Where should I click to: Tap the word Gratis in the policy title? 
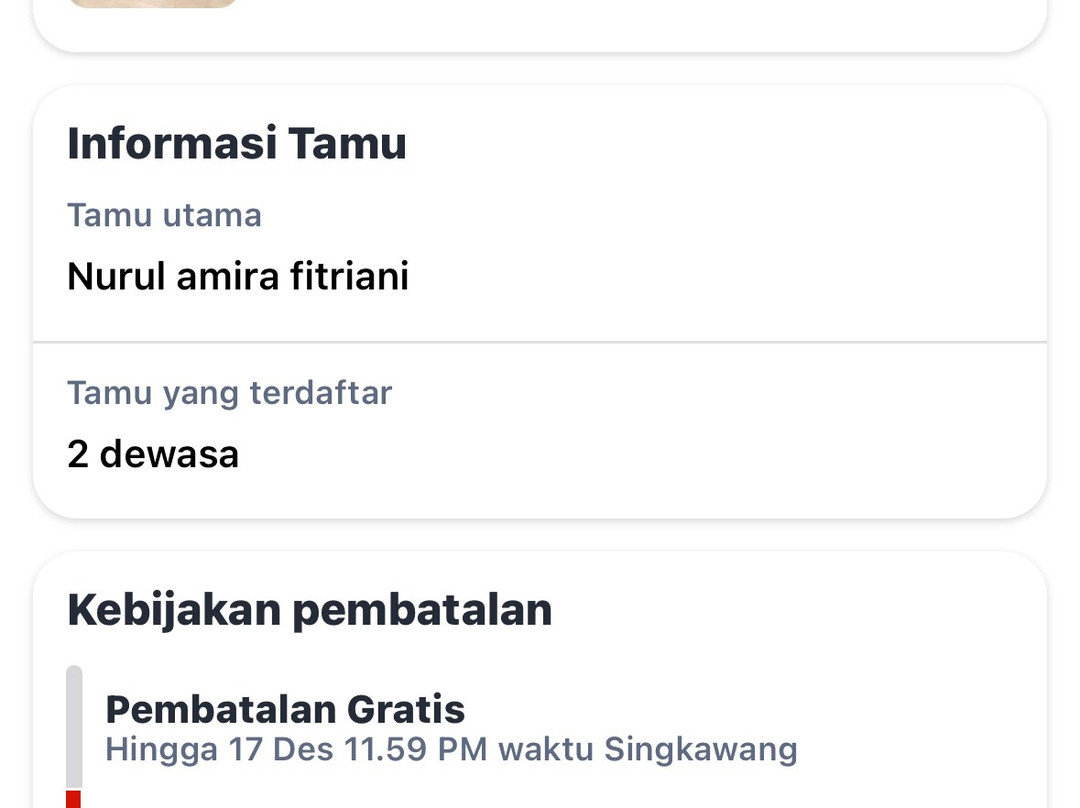[405, 709]
